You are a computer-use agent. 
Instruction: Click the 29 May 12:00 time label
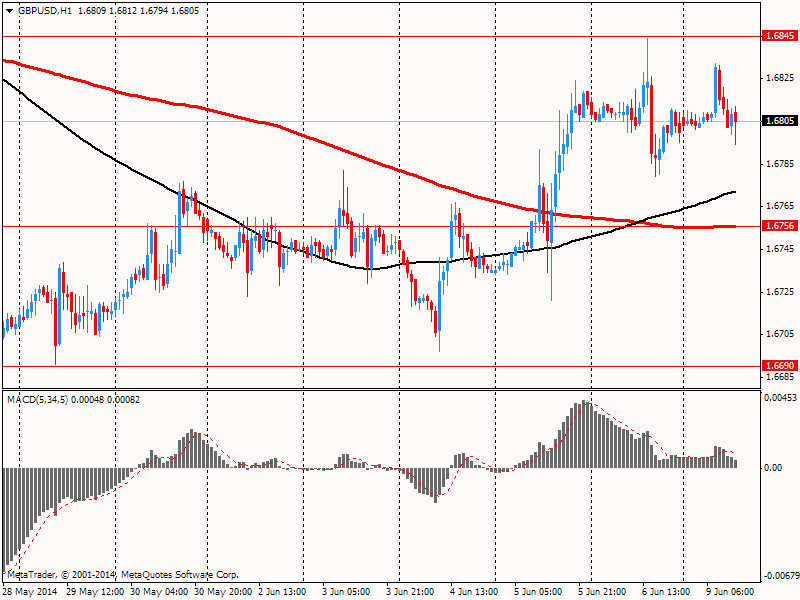click(95, 592)
